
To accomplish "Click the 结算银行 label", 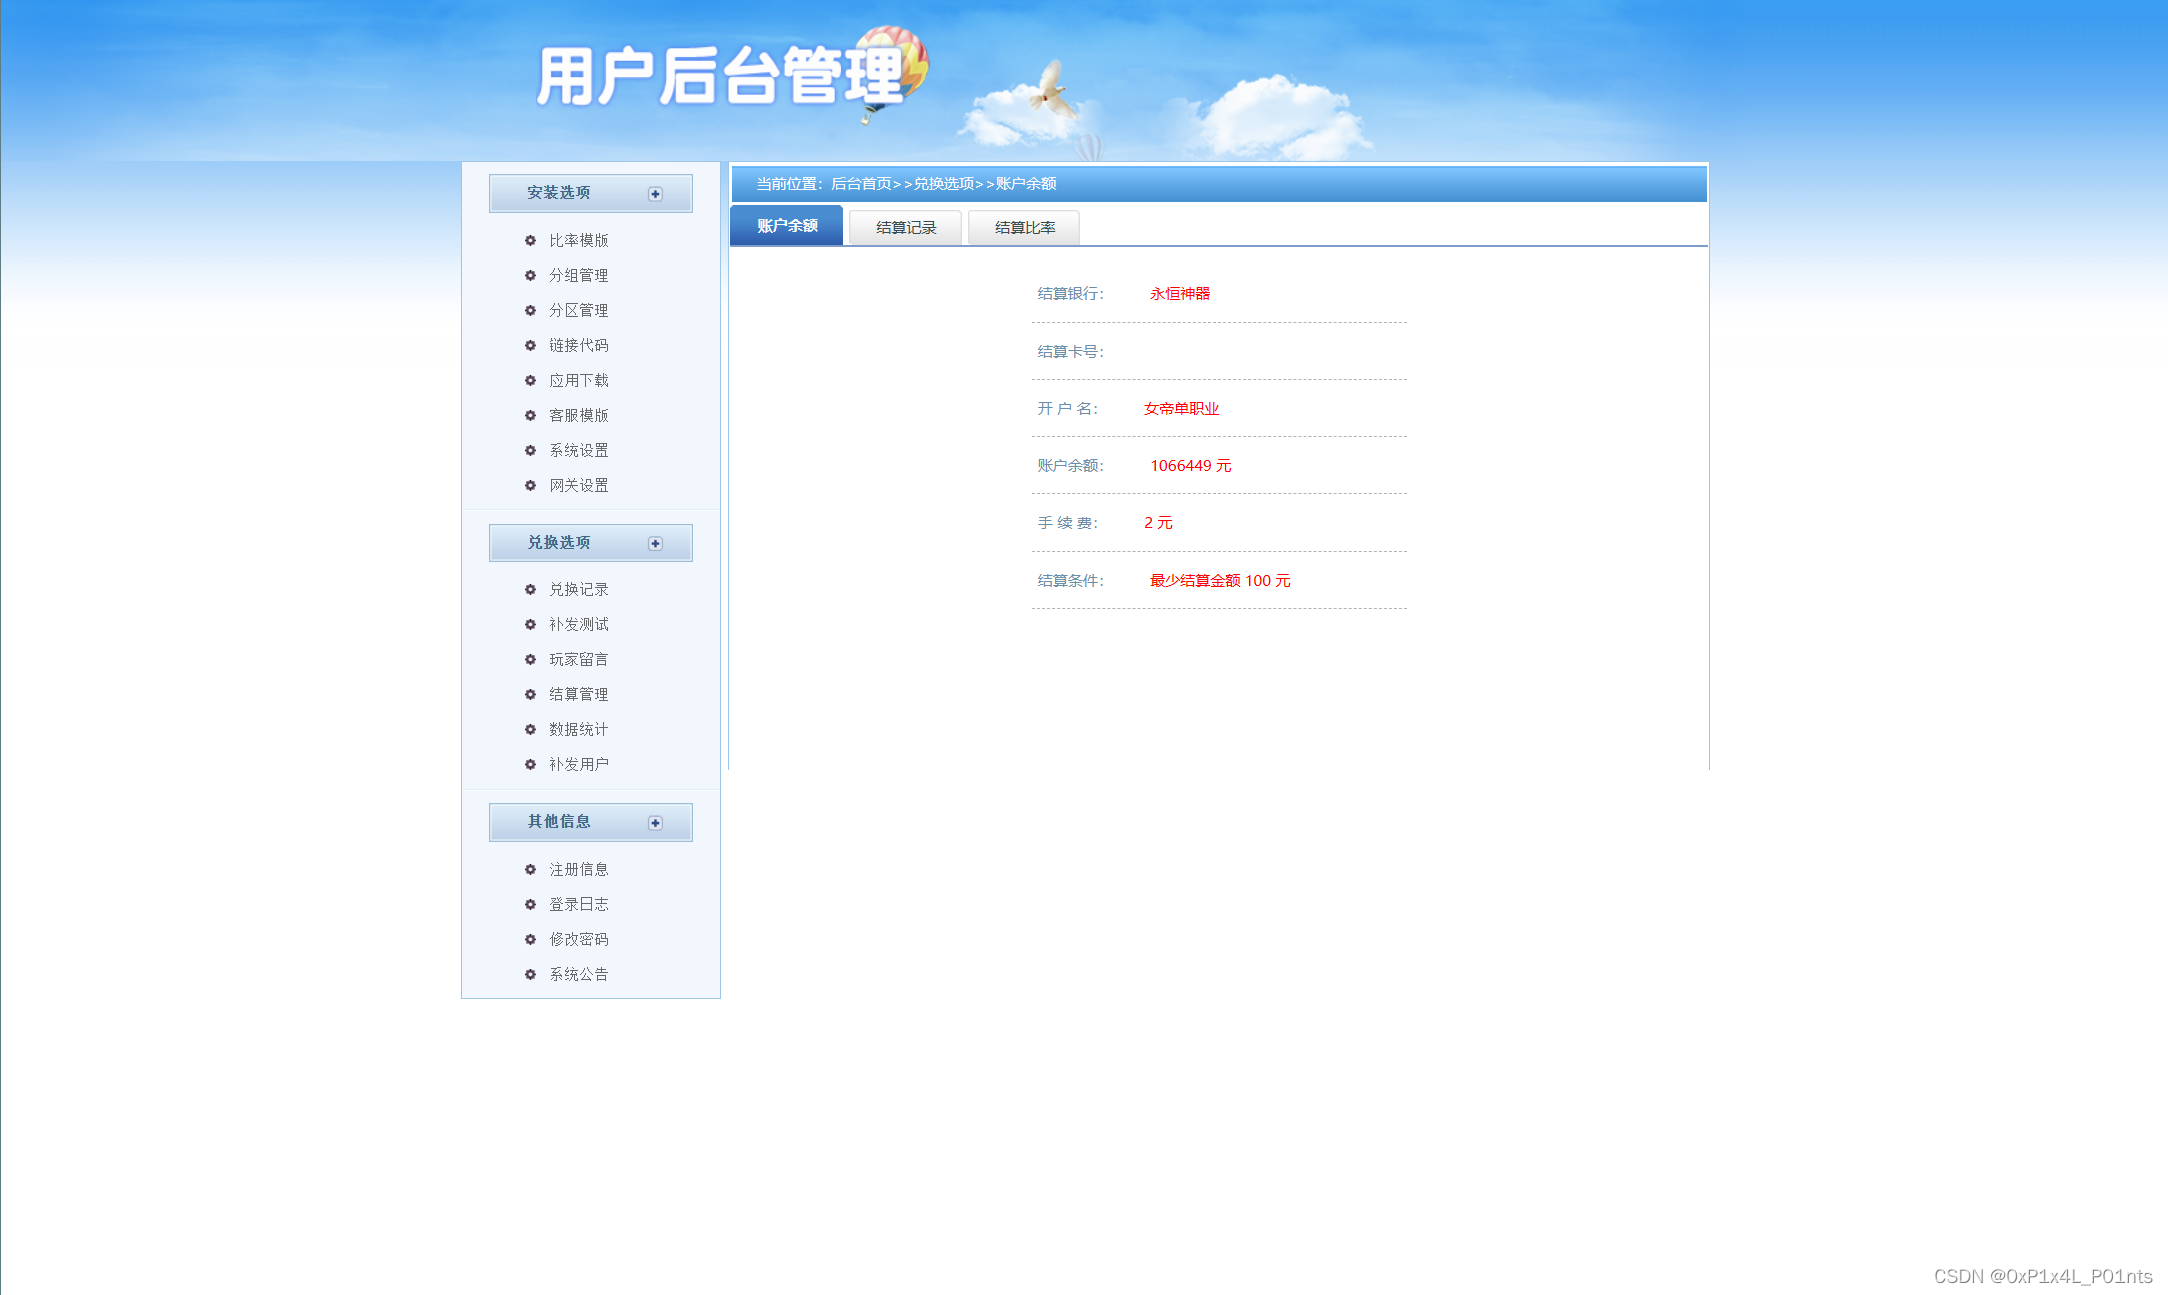I will [x=1070, y=294].
